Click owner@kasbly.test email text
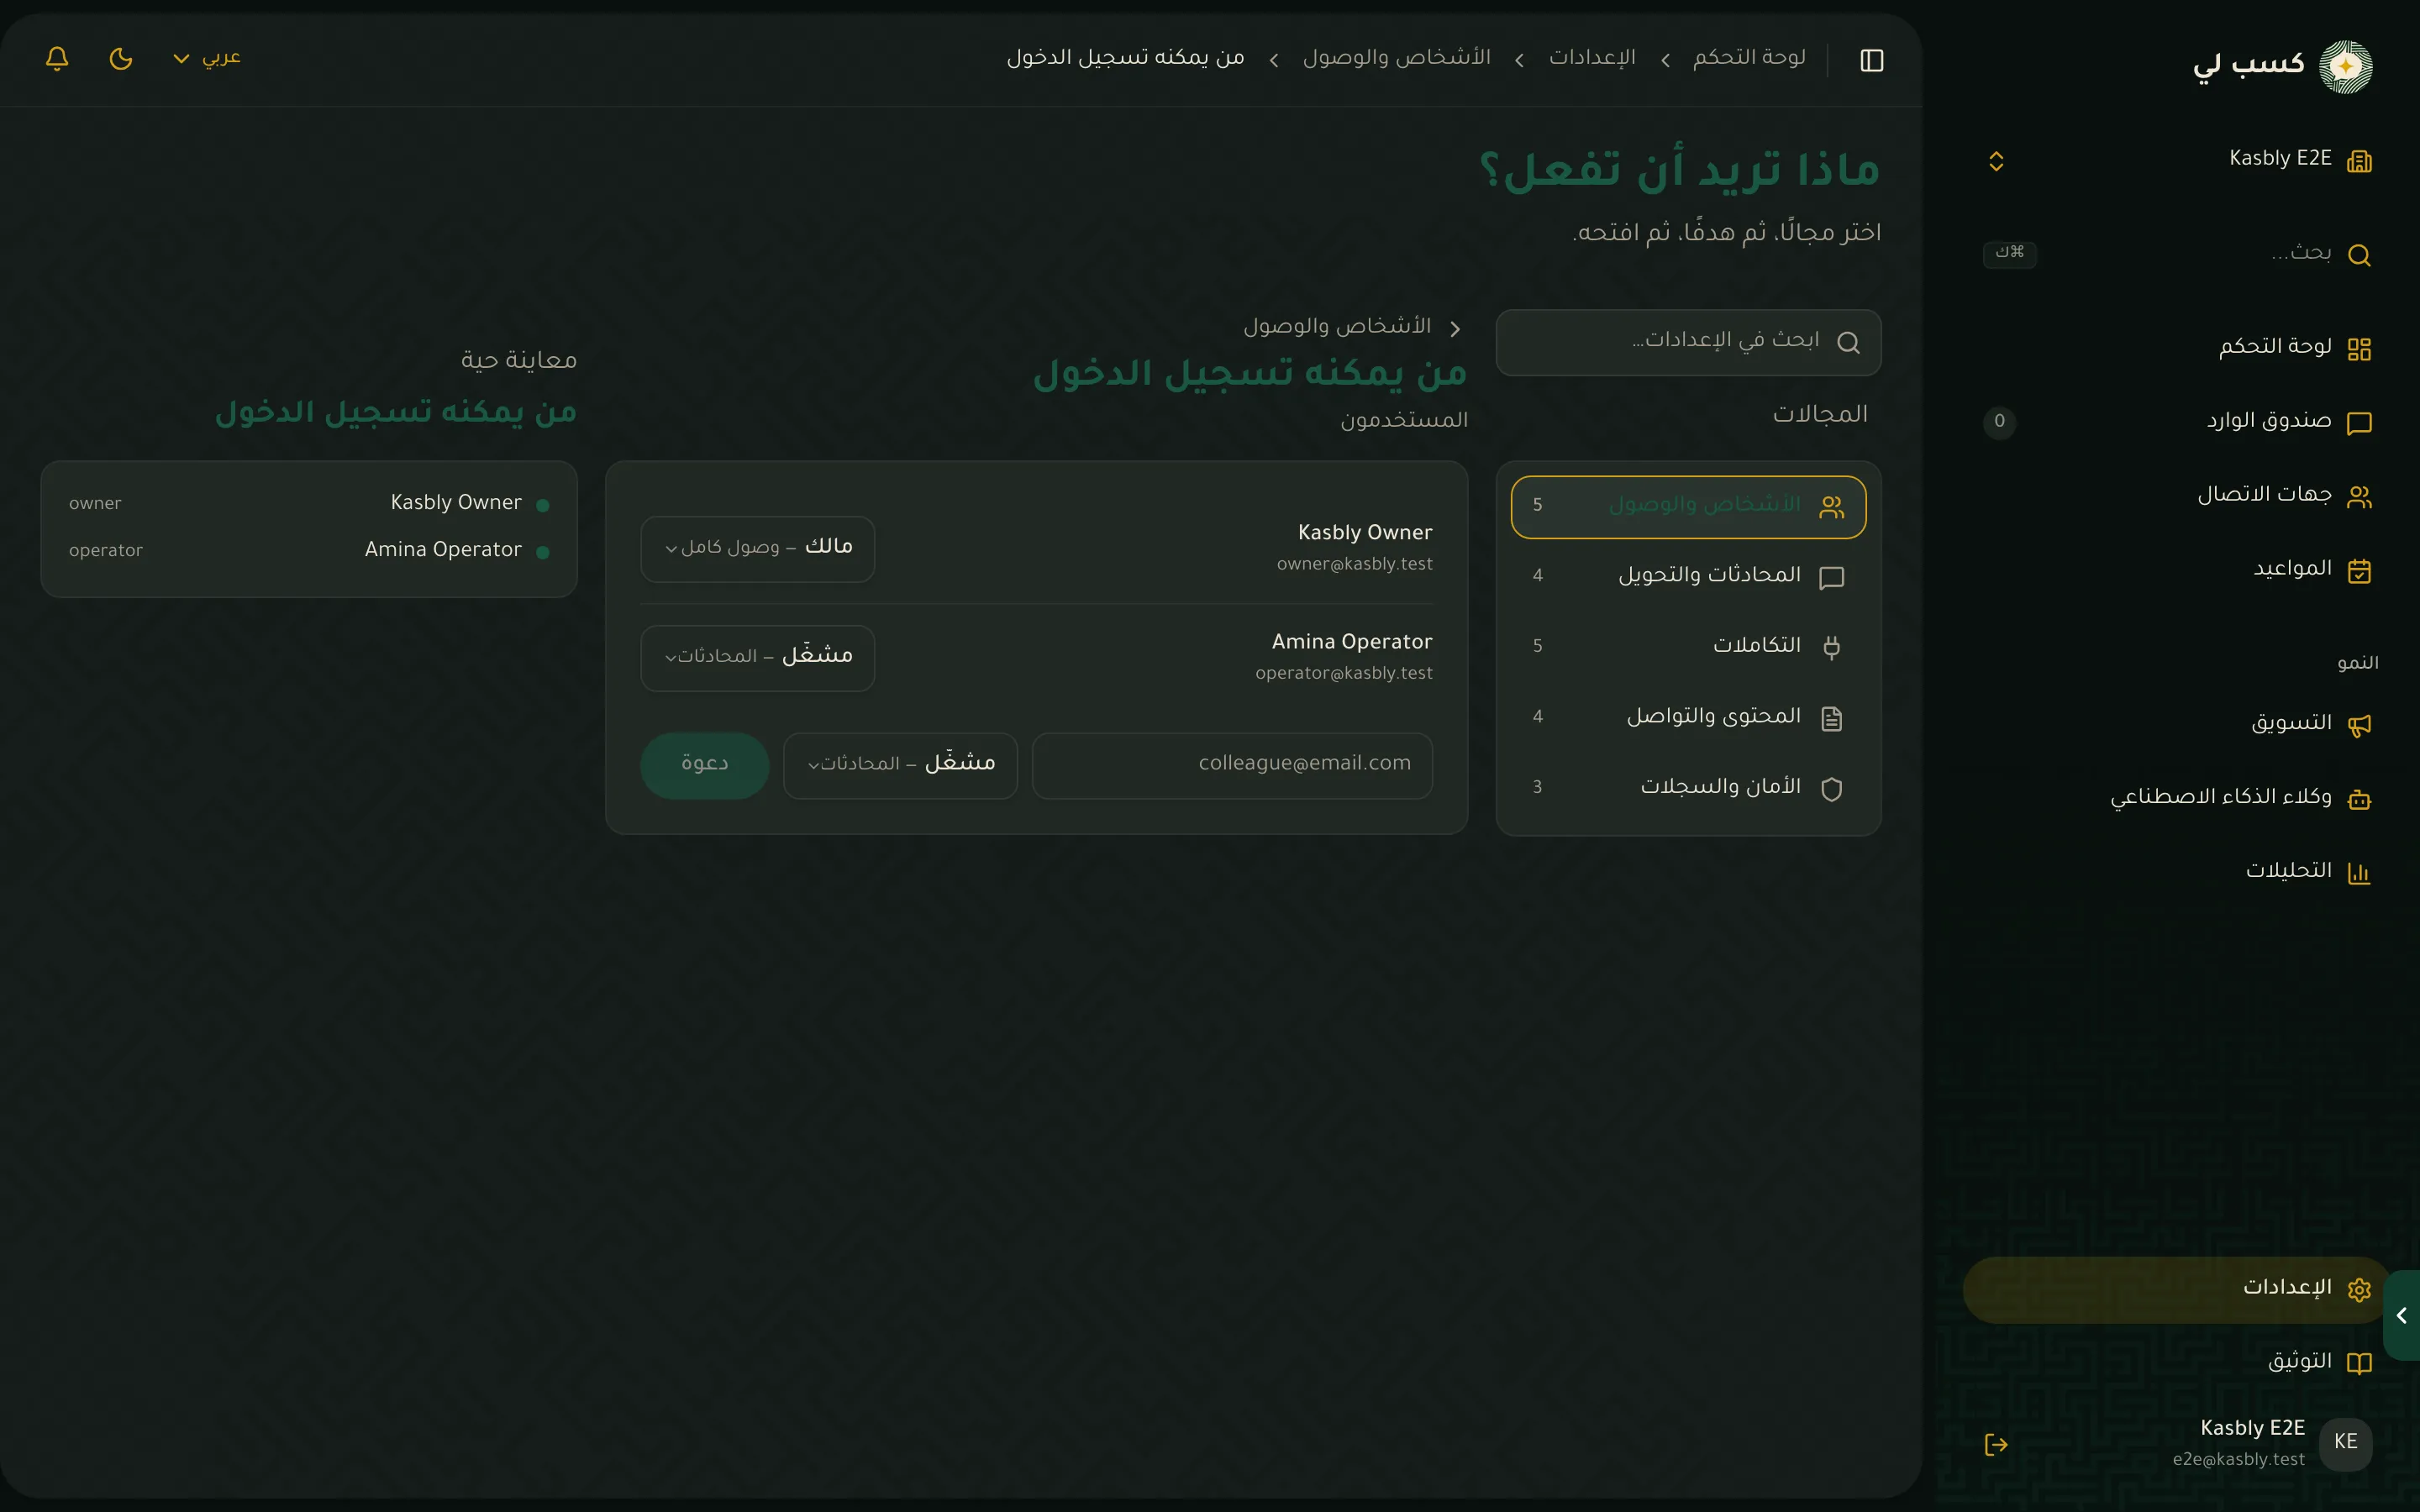Screen dimensions: 2420x1512 1354,565
